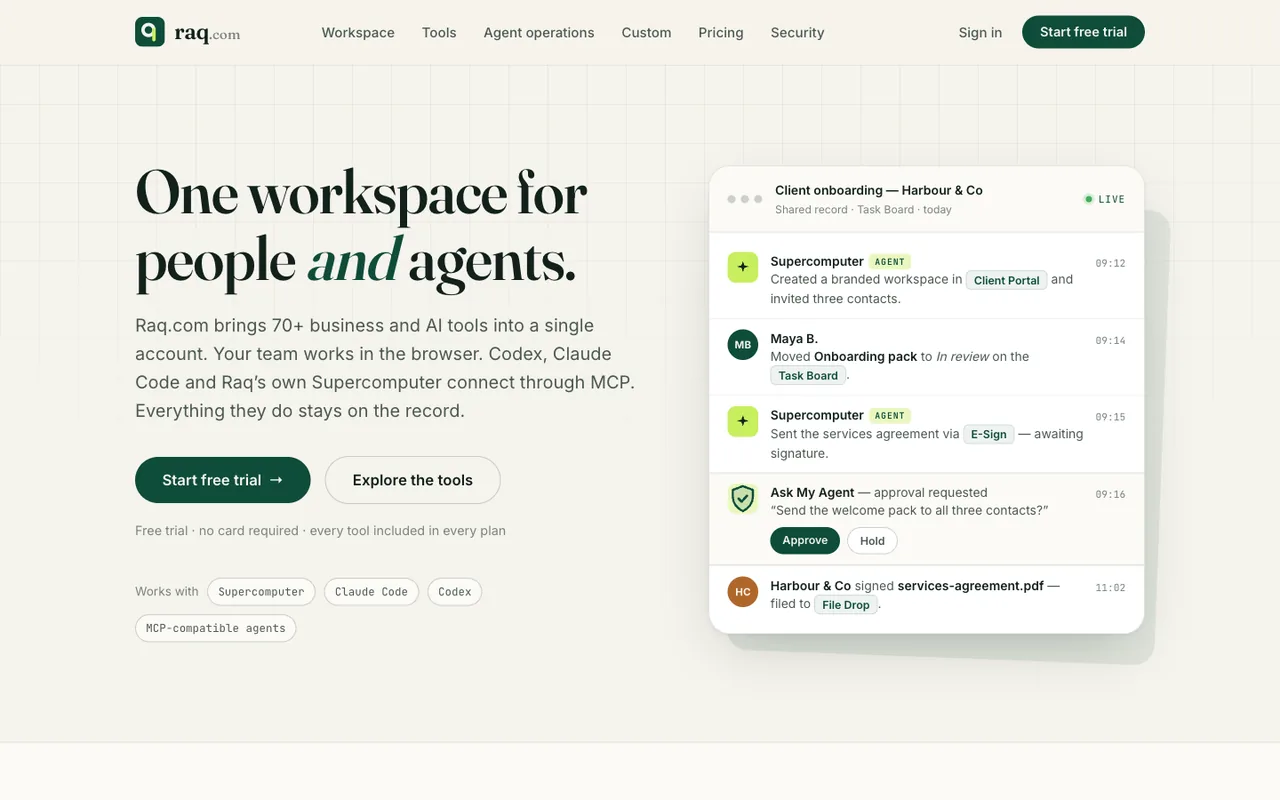The image size is (1280, 800).
Task: Open the E-Sign tag
Action: 988,434
